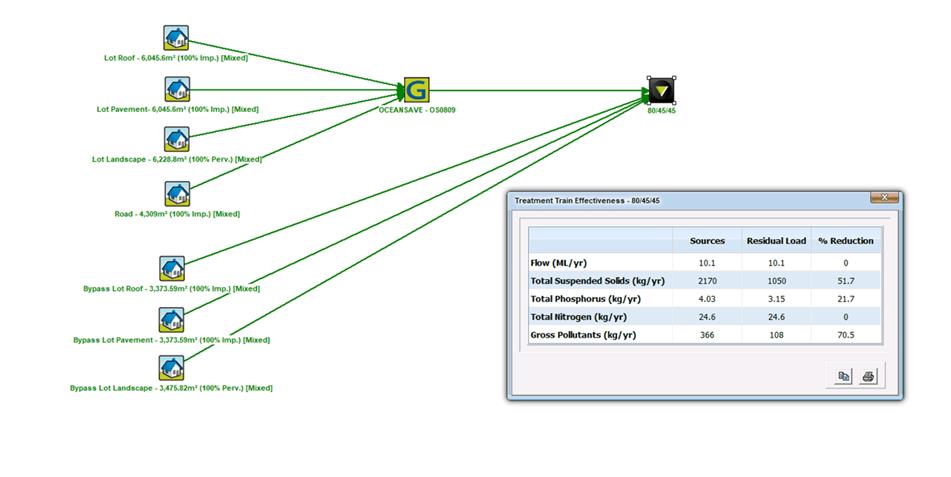
Task: Copy the results table to clipboard
Action: coord(844,376)
